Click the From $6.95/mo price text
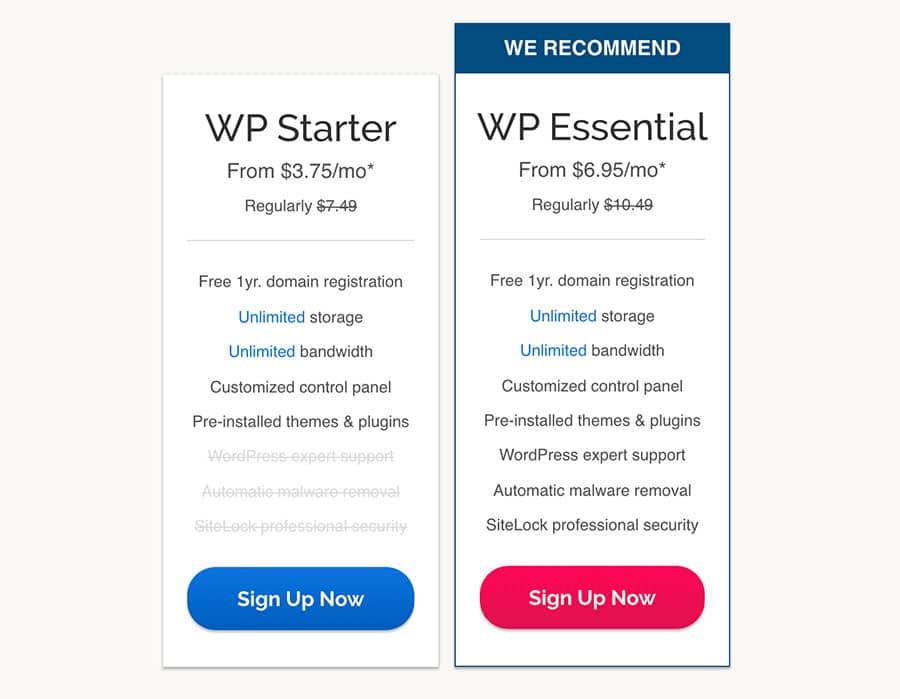The image size is (900, 699). pos(592,170)
